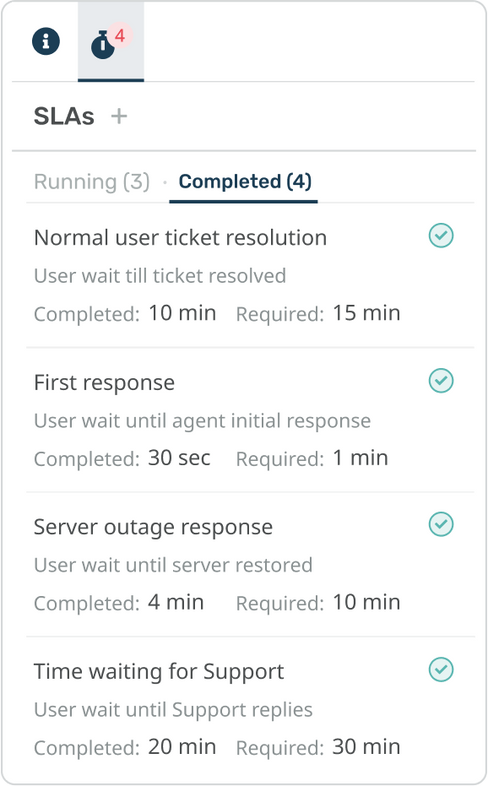Click First response completed check icon
488x786 pixels.
[441, 380]
